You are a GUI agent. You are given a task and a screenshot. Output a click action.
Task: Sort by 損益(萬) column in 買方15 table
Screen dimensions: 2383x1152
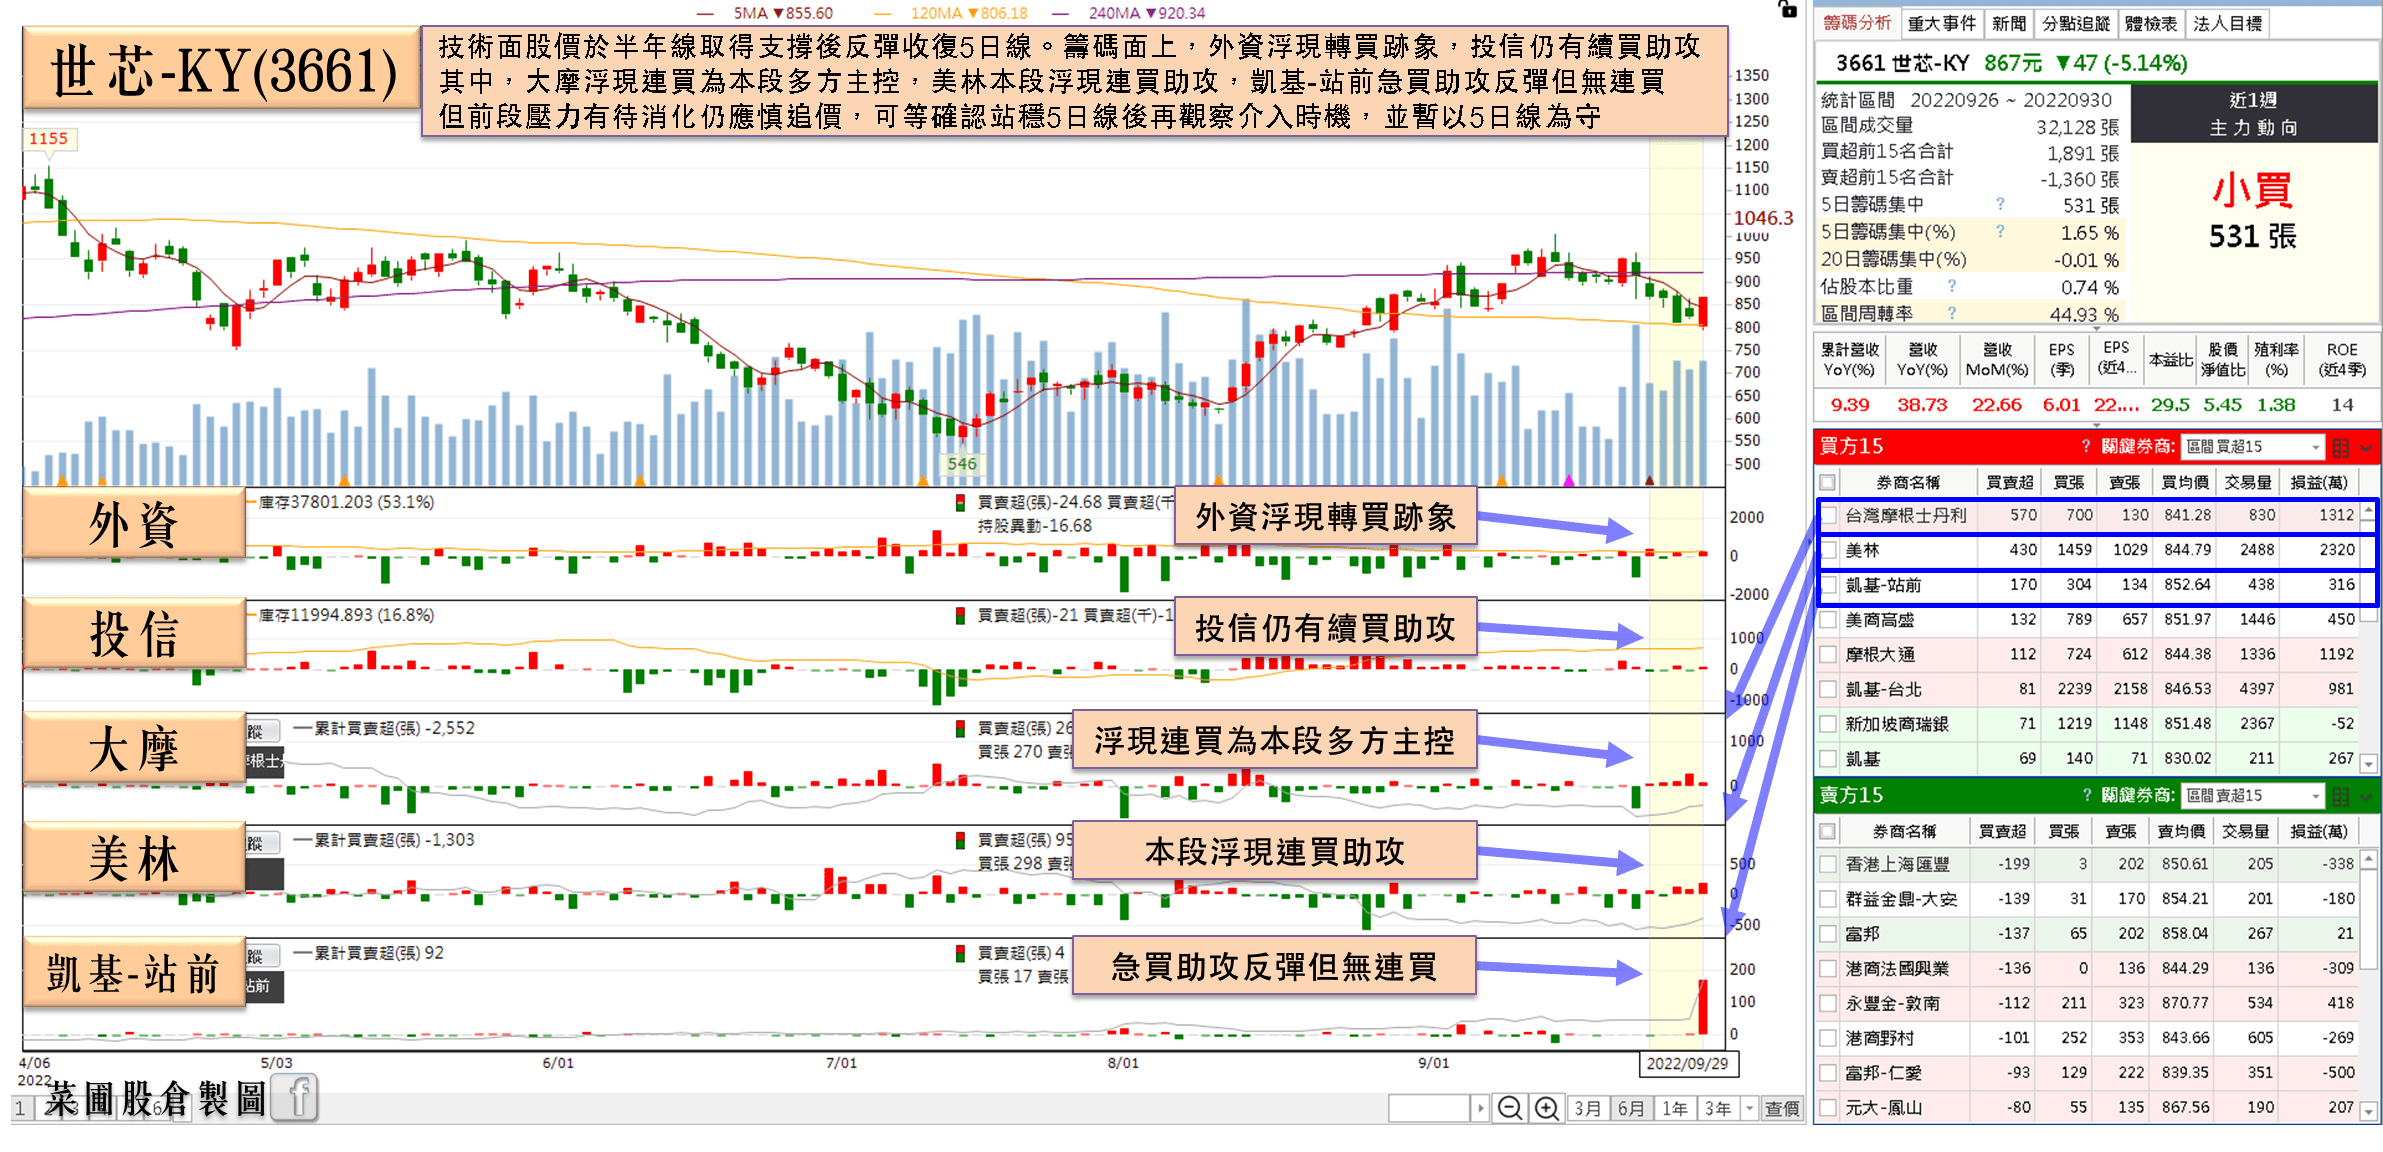tap(2318, 482)
